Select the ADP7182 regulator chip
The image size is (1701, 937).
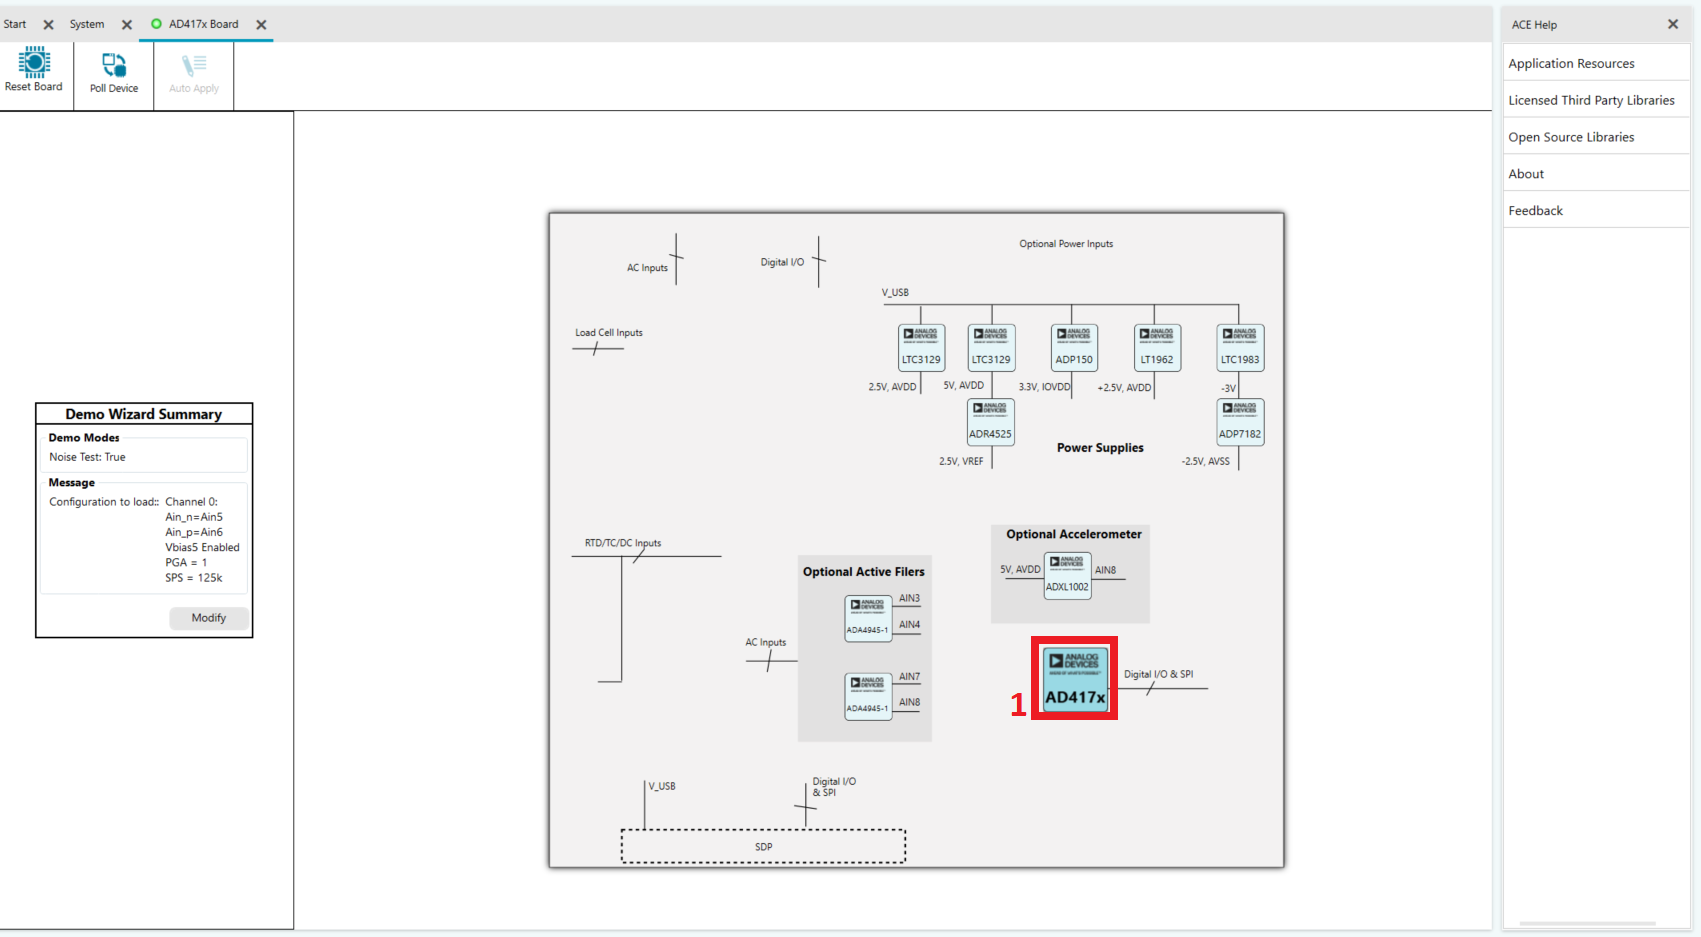click(1240, 422)
